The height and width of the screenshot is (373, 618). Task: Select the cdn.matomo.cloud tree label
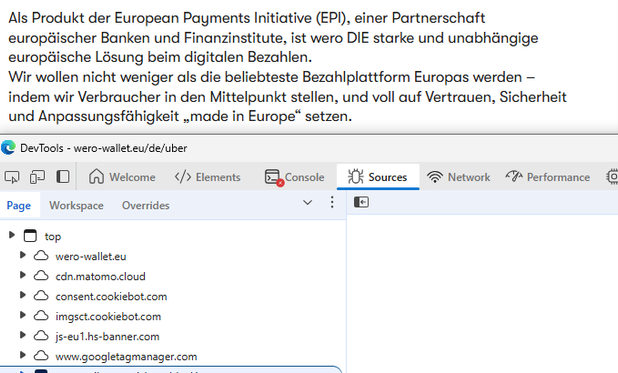[101, 276]
